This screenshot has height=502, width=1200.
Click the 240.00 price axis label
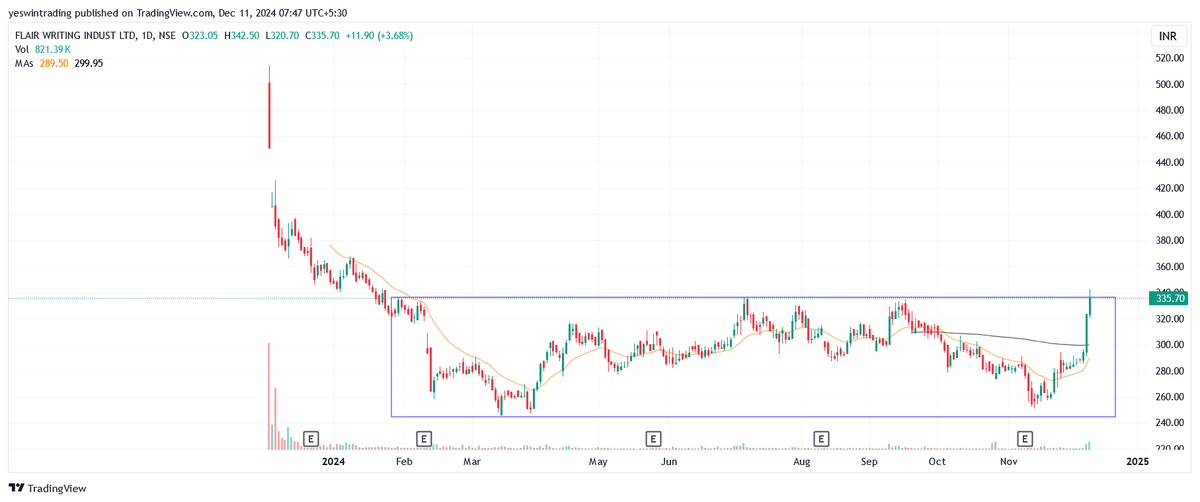[x=1170, y=423]
